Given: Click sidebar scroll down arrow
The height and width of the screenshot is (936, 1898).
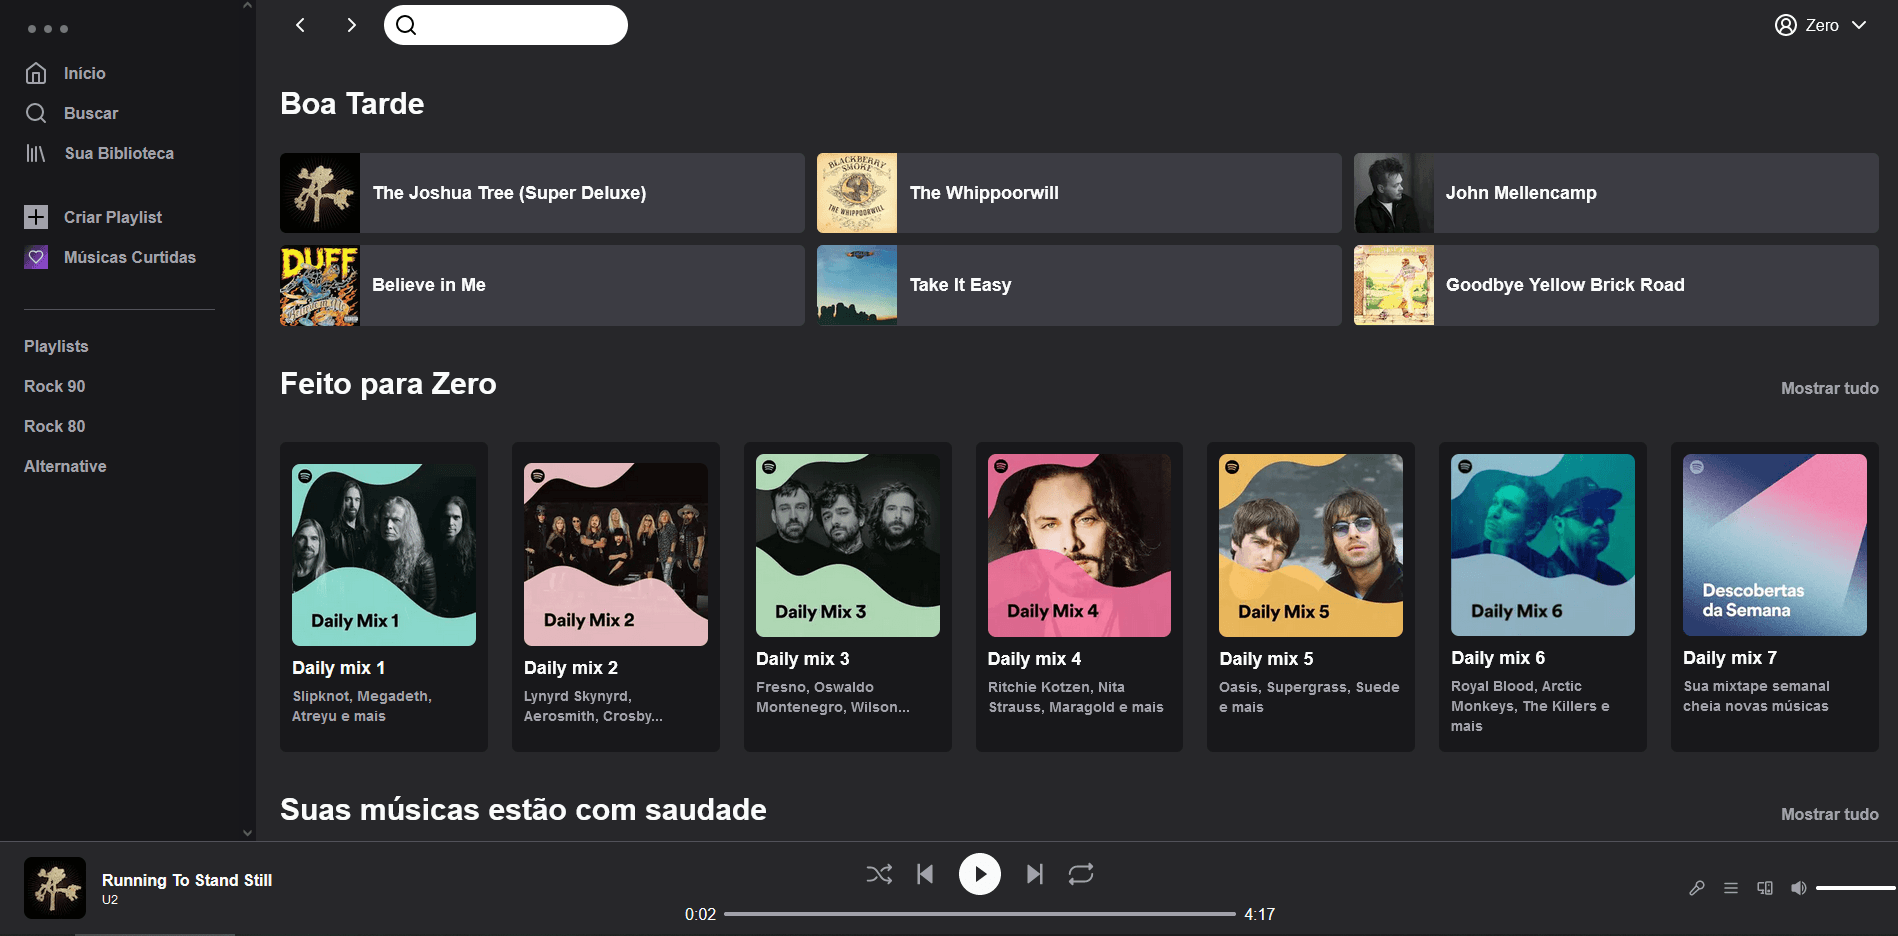Looking at the screenshot, I should coord(248,832).
